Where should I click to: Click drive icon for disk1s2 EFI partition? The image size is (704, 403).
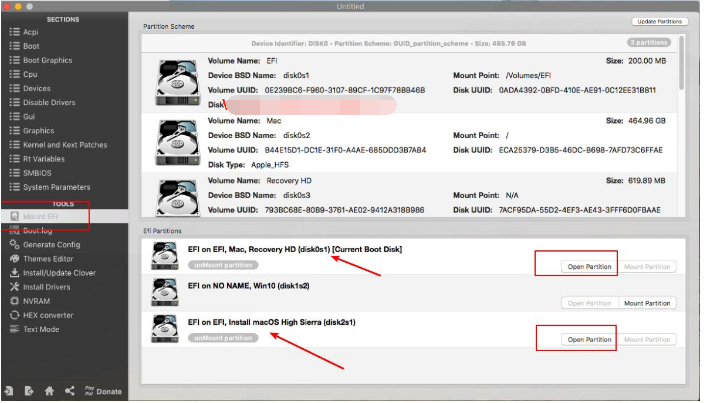click(x=165, y=292)
